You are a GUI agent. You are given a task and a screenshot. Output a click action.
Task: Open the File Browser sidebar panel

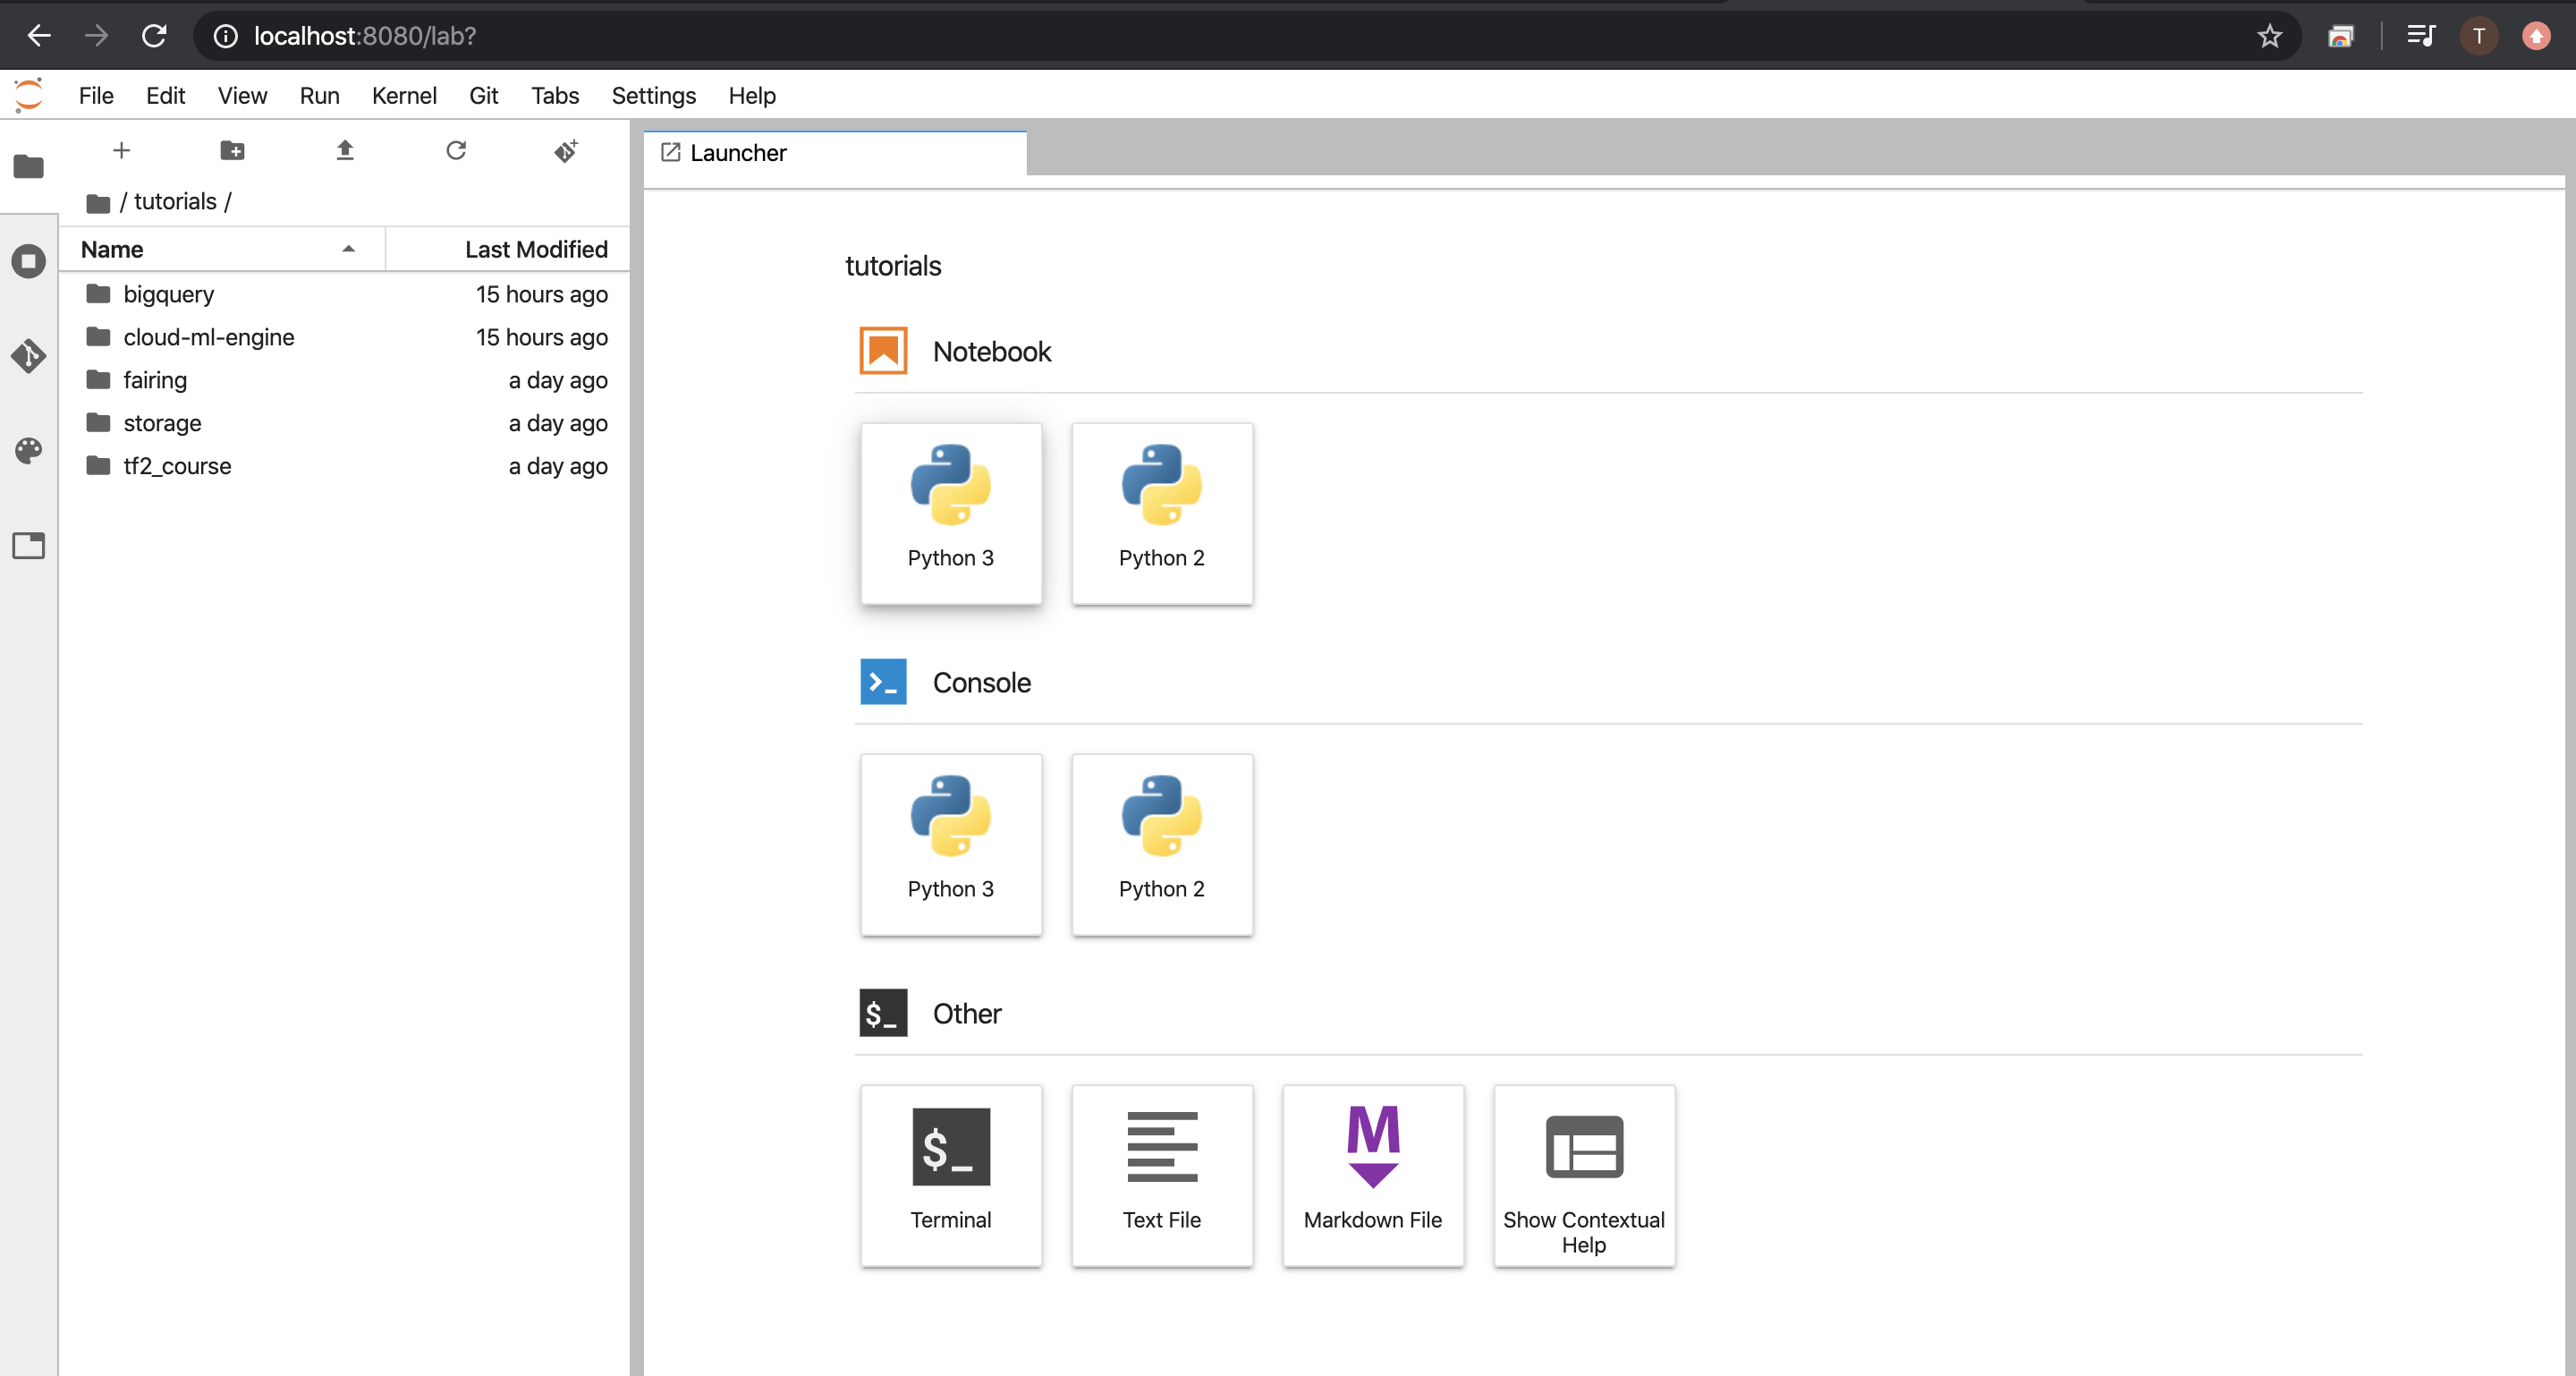click(28, 166)
